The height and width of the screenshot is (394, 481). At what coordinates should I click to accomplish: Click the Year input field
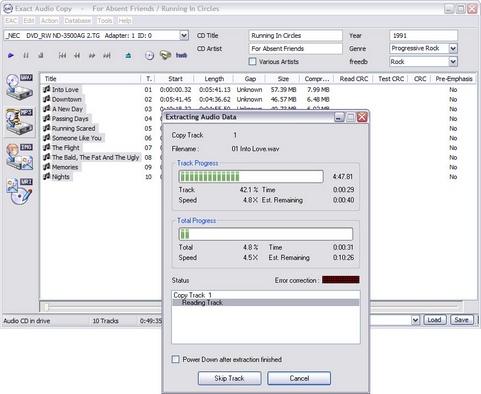point(423,36)
